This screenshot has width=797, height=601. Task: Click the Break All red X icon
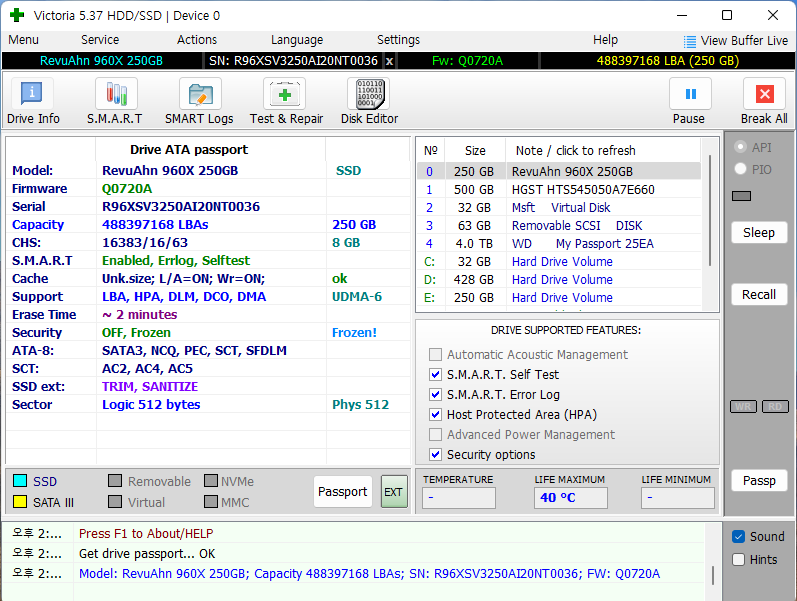point(764,94)
